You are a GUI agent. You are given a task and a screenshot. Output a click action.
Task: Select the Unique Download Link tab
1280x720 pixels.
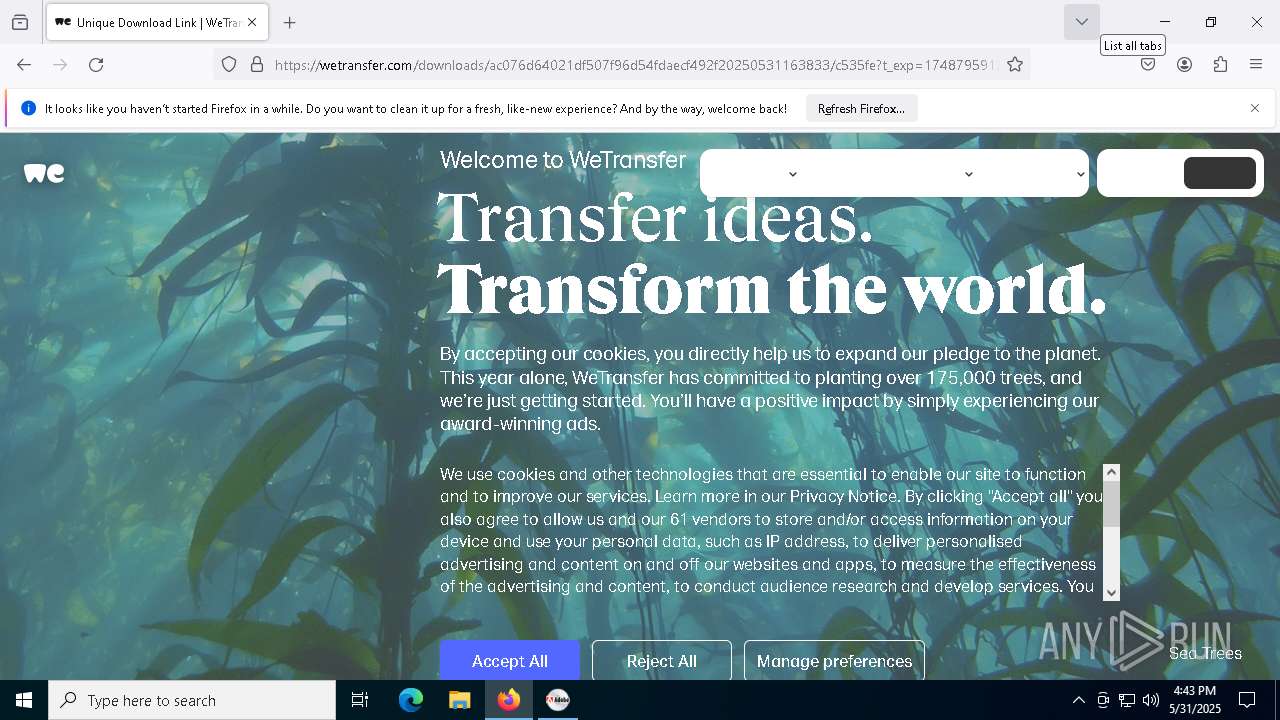pyautogui.click(x=157, y=22)
